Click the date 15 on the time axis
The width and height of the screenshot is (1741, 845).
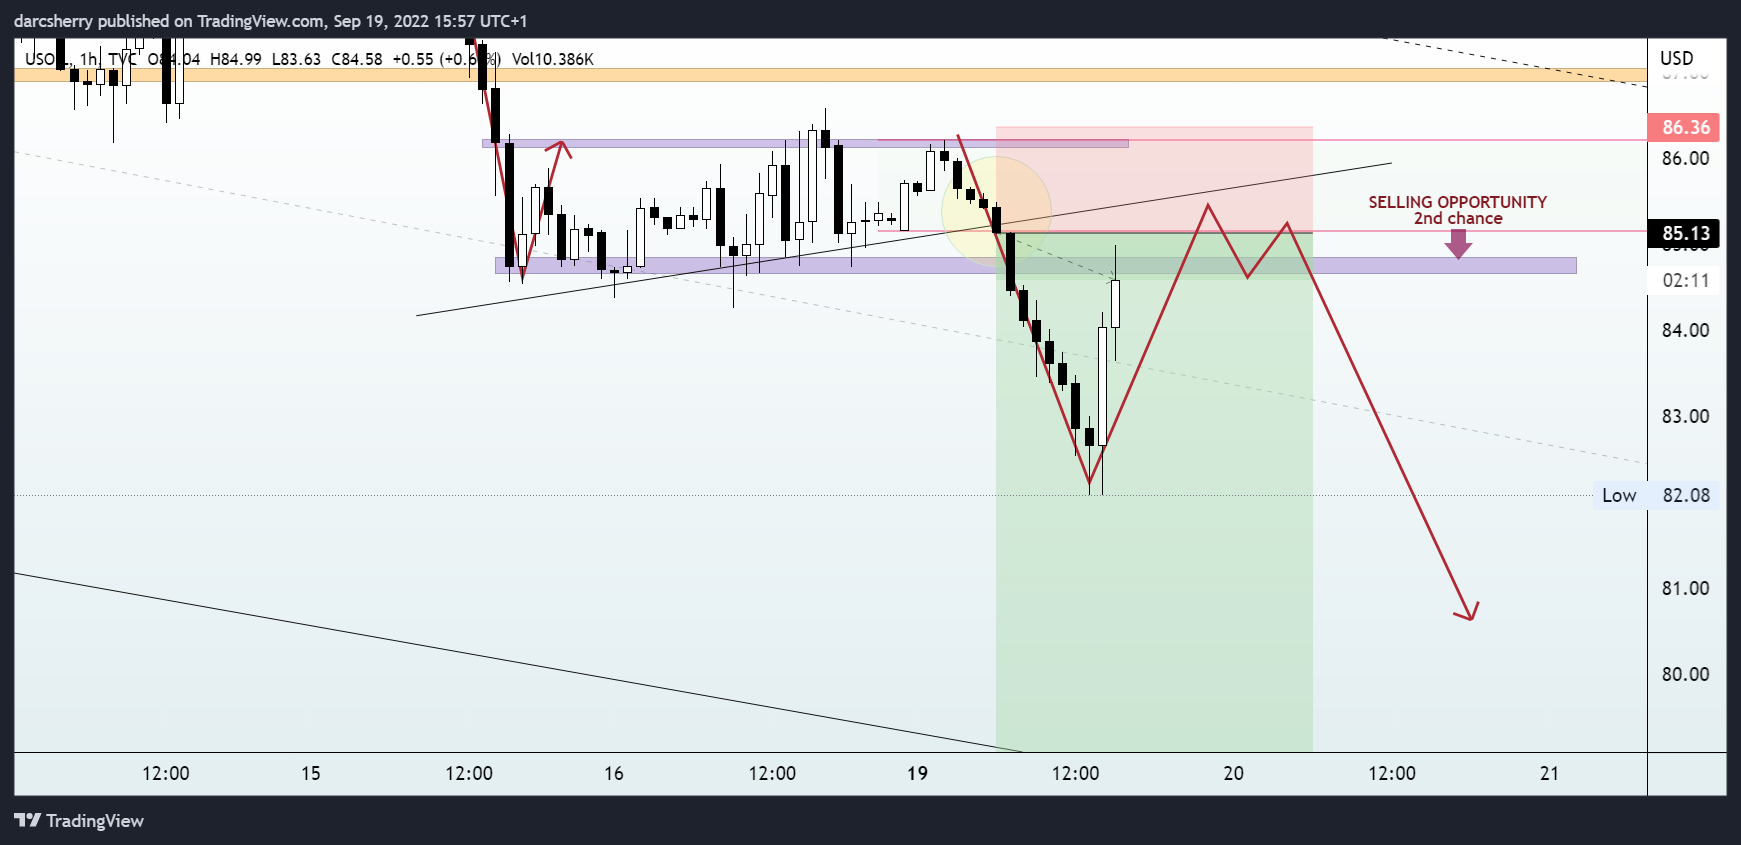(x=311, y=773)
